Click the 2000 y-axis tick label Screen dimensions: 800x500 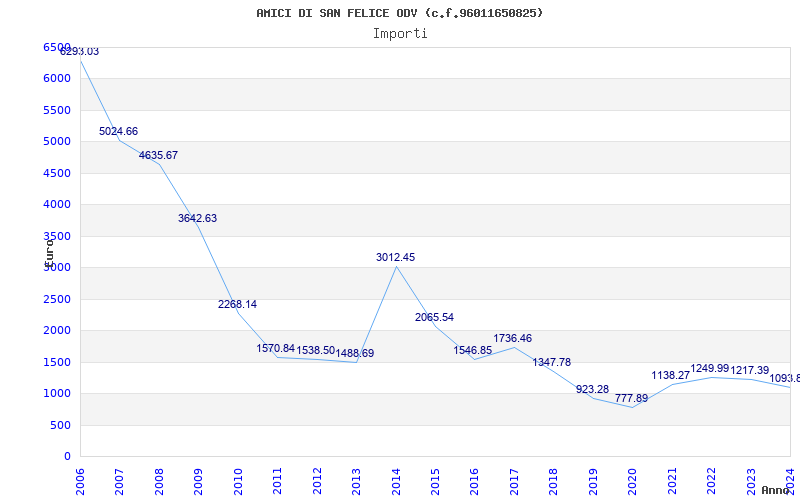[x=57, y=330]
